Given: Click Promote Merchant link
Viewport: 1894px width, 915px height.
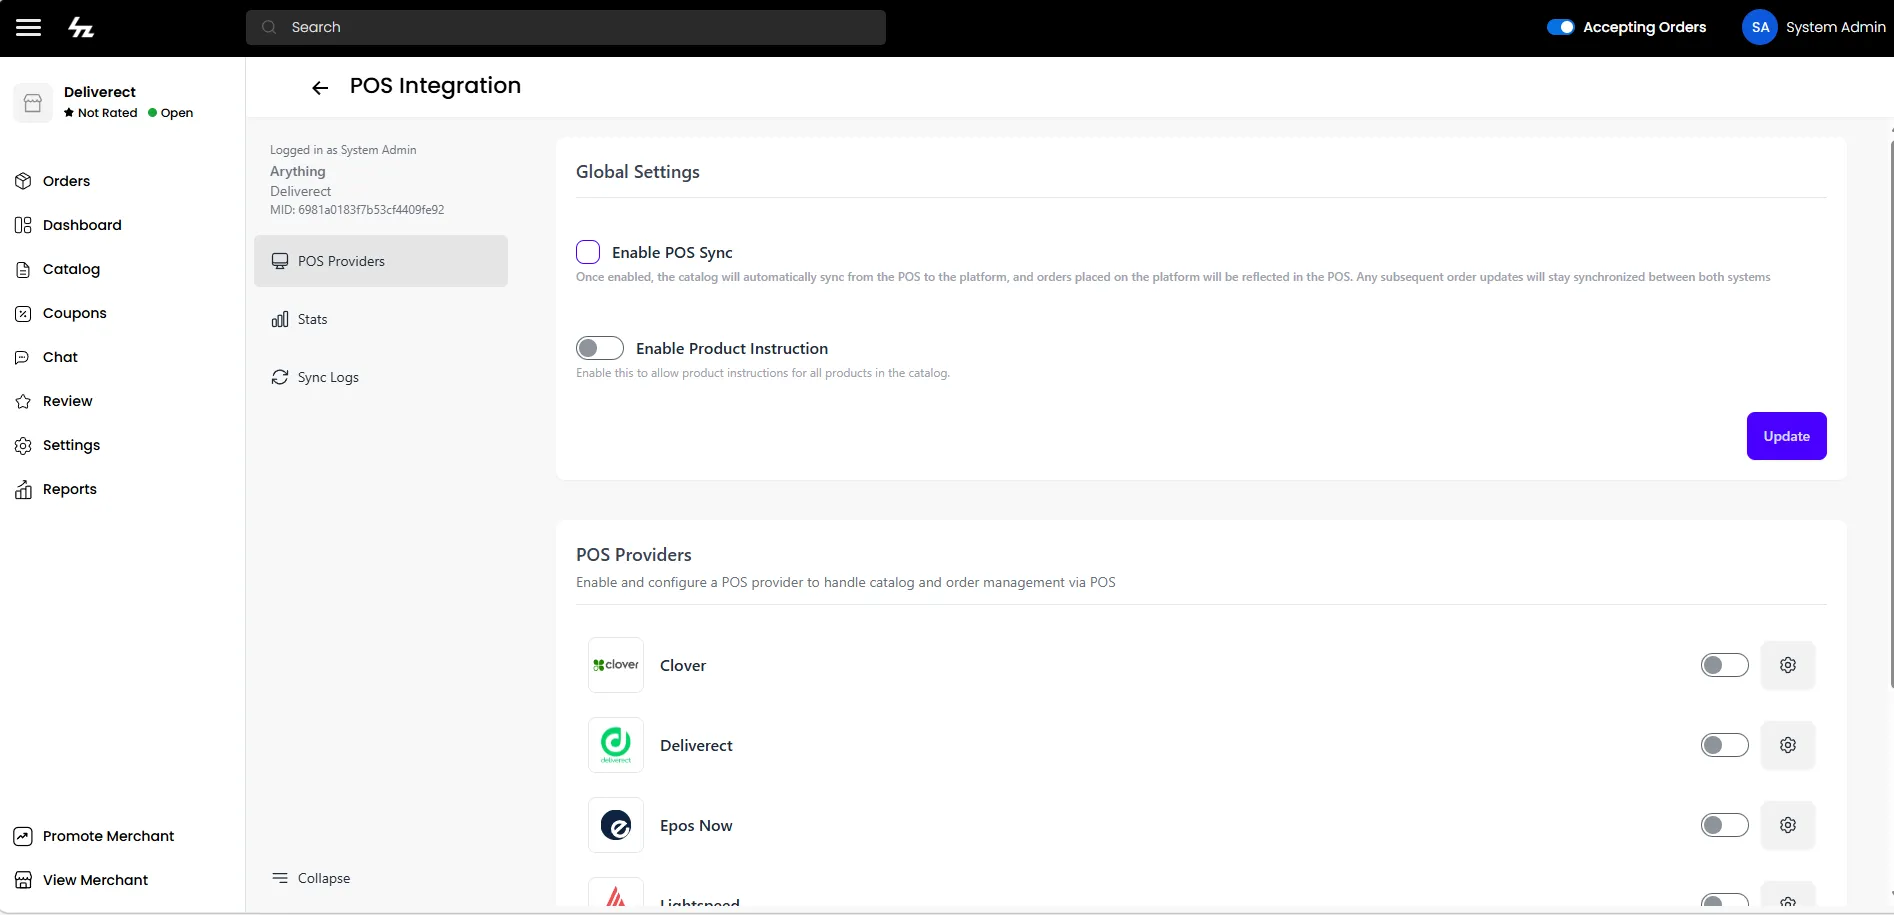Looking at the screenshot, I should pyautogui.click(x=94, y=836).
